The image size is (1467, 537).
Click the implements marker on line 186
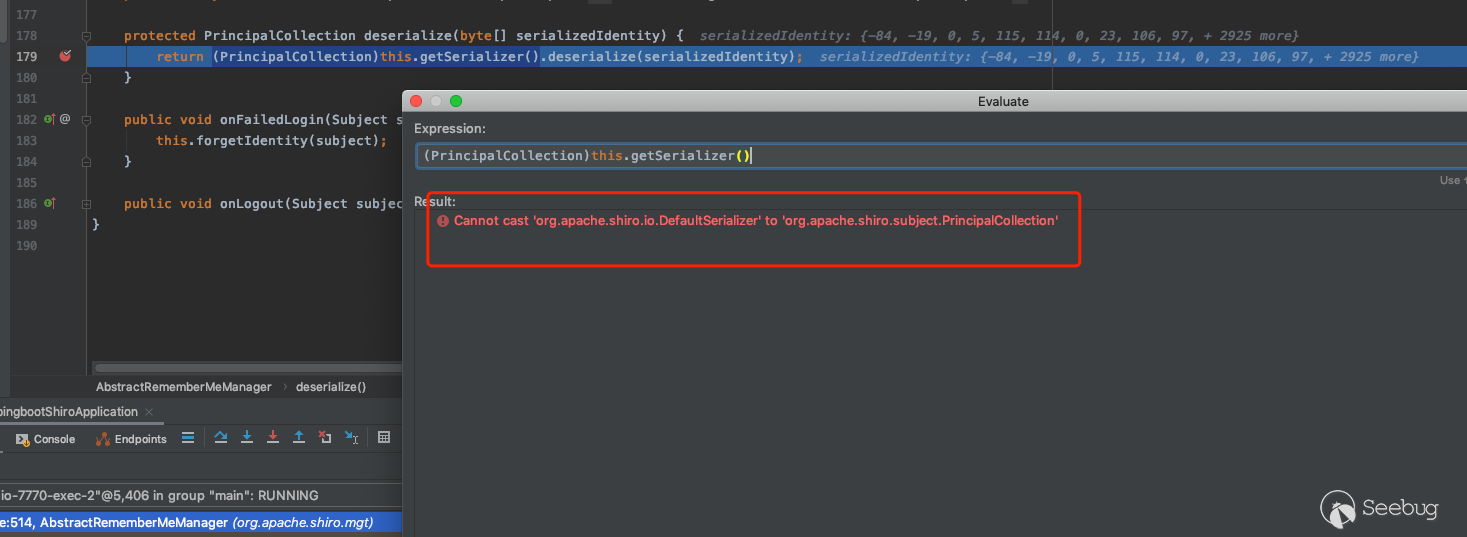pos(48,203)
